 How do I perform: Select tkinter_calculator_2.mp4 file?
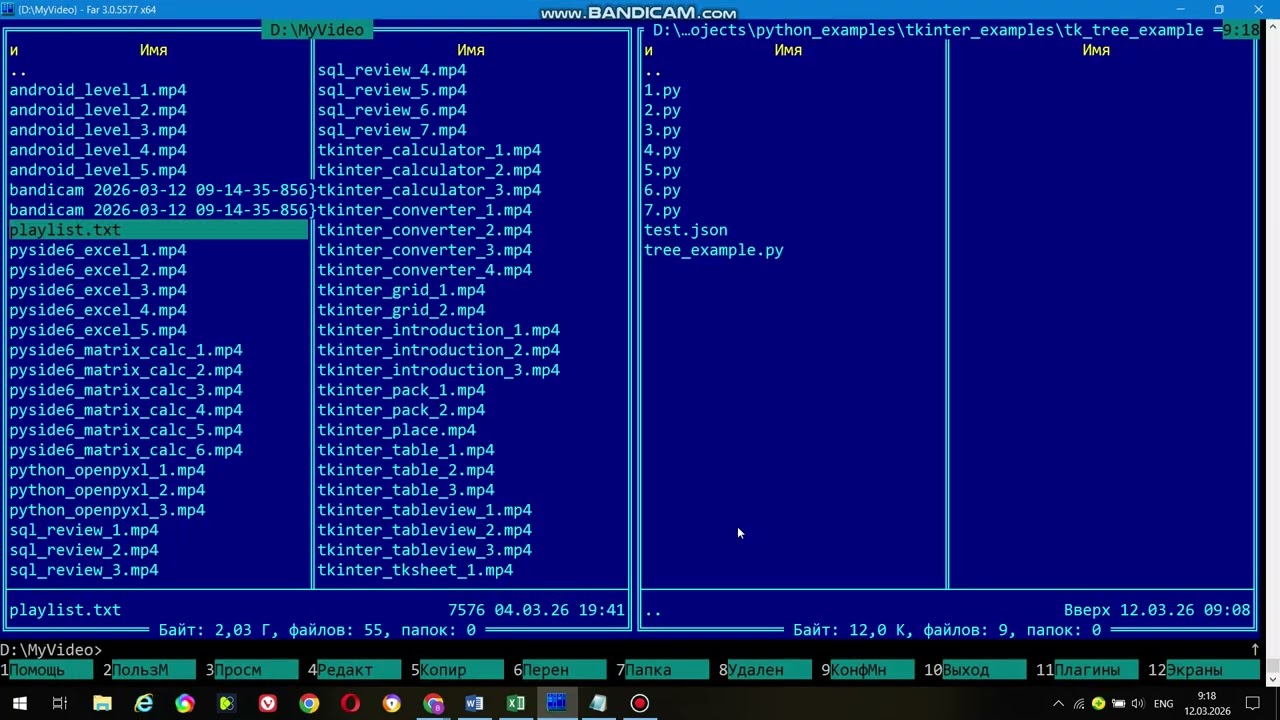coord(429,170)
